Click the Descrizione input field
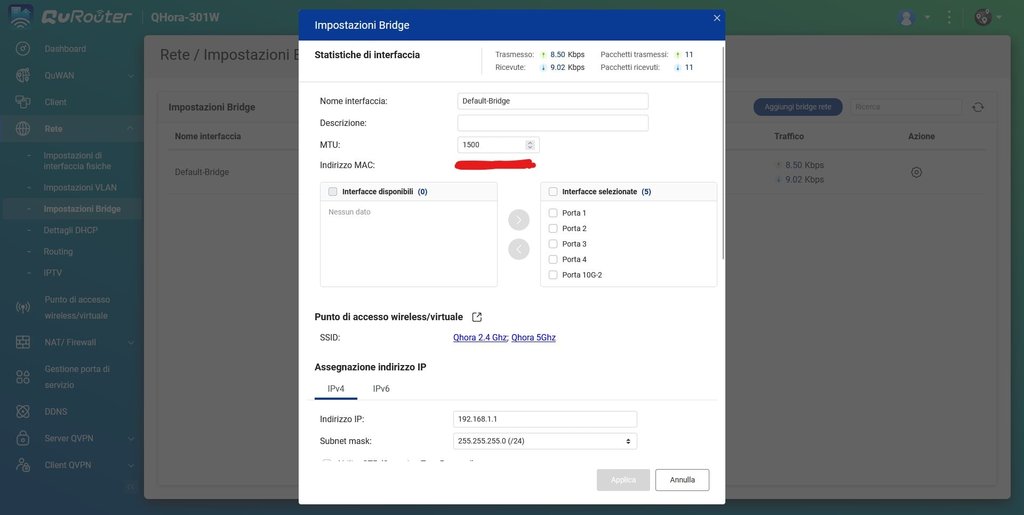 [x=552, y=123]
